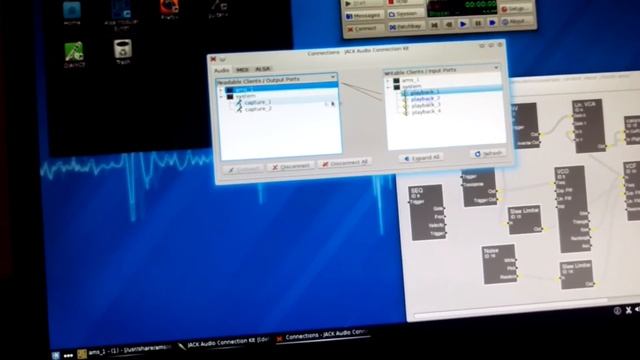Viewport: 640px width, 360px height.
Task: Click the SEQ module in the synth patch
Action: (x=427, y=213)
